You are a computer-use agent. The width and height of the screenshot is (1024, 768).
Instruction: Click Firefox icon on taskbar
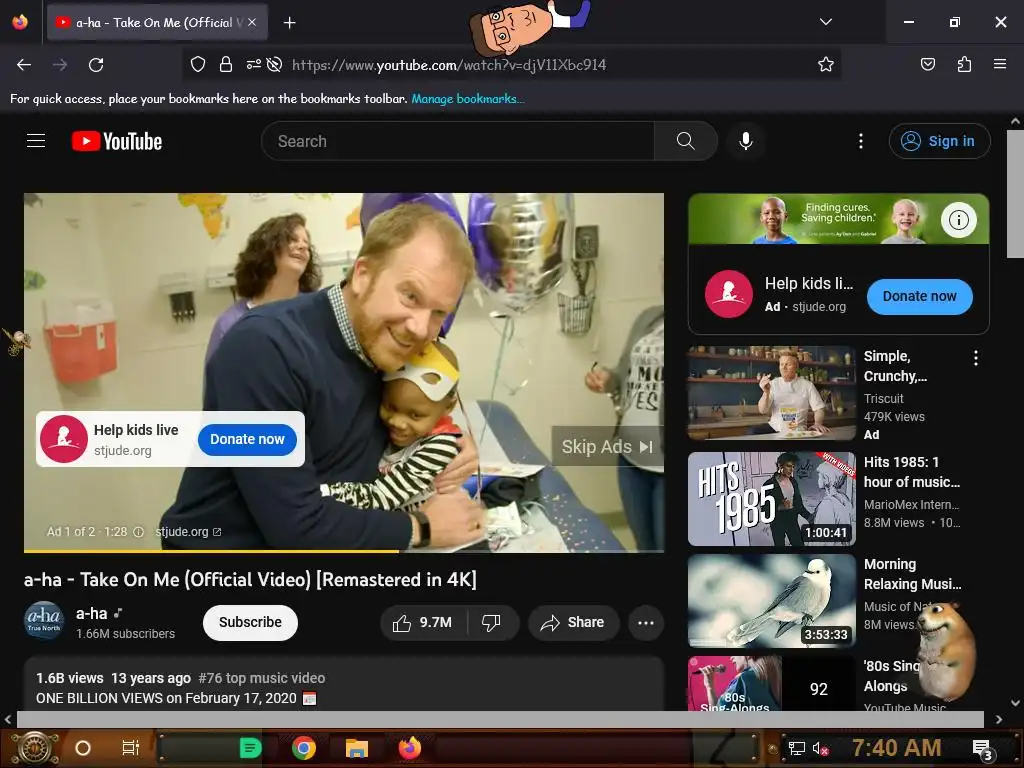(410, 748)
